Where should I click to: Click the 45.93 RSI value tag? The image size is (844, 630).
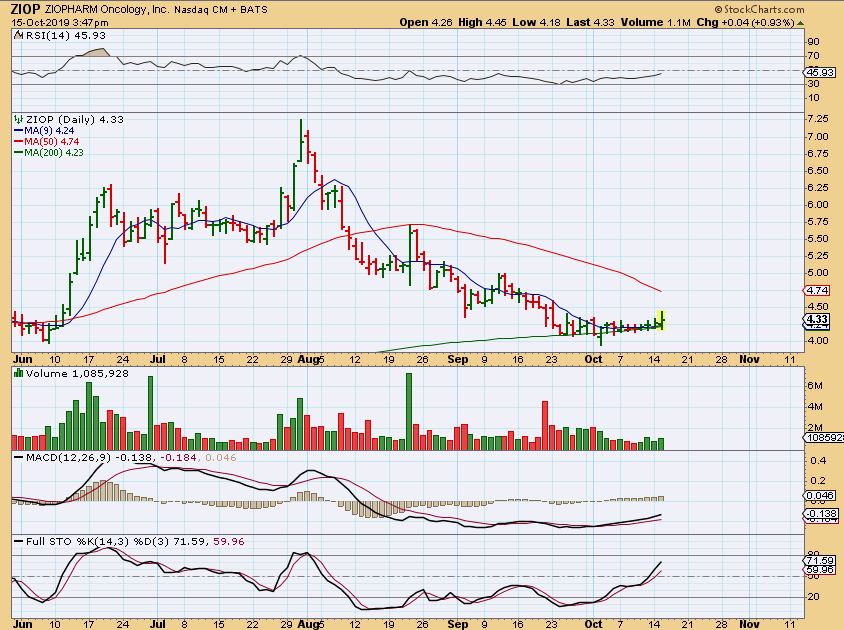click(820, 73)
